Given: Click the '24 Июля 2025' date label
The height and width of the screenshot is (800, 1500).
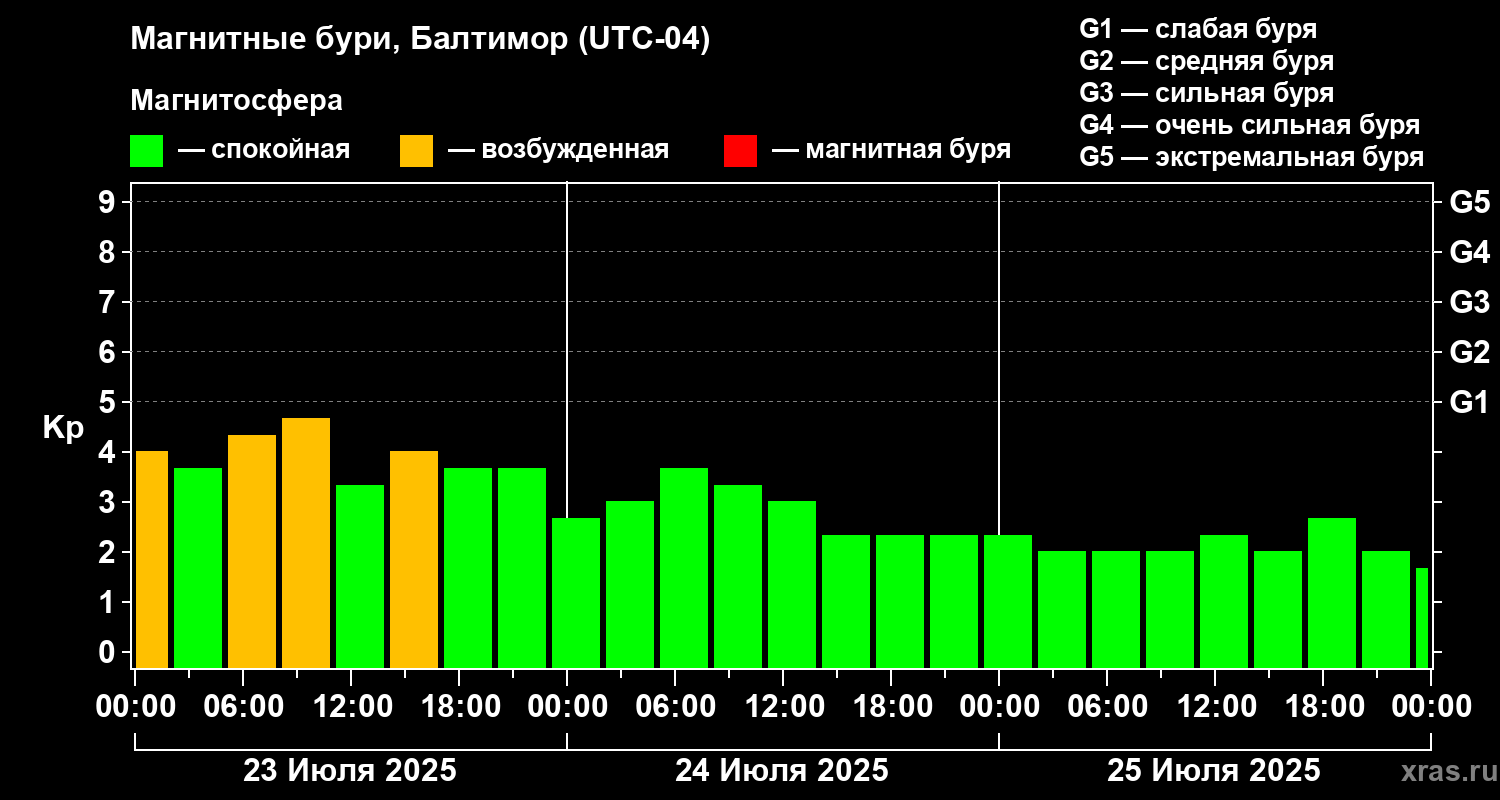Looking at the screenshot, I should pos(782,771).
